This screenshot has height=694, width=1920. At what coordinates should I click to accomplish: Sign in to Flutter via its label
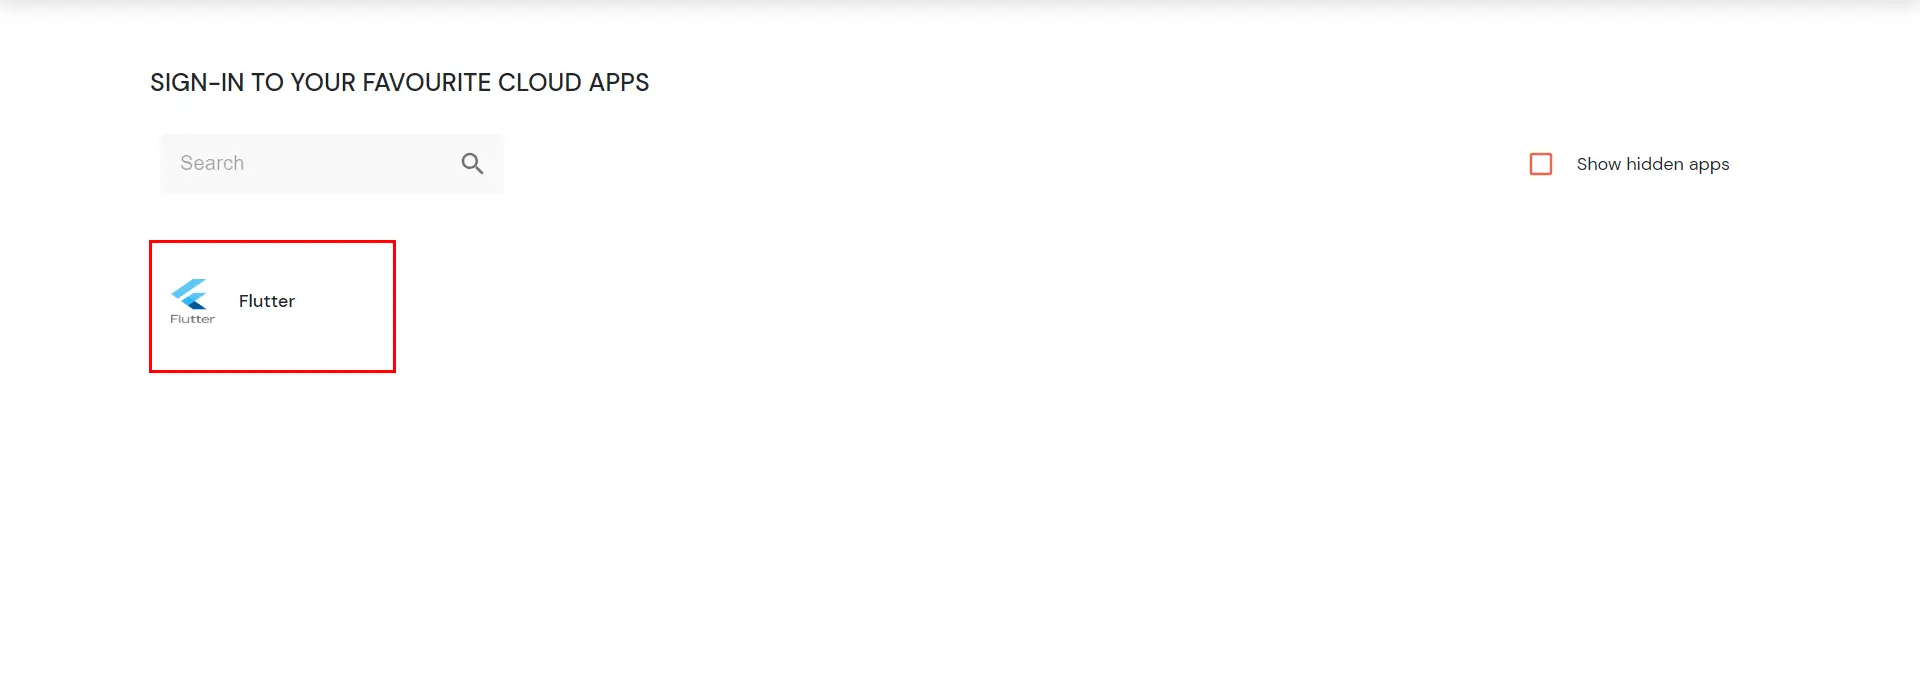(x=266, y=301)
